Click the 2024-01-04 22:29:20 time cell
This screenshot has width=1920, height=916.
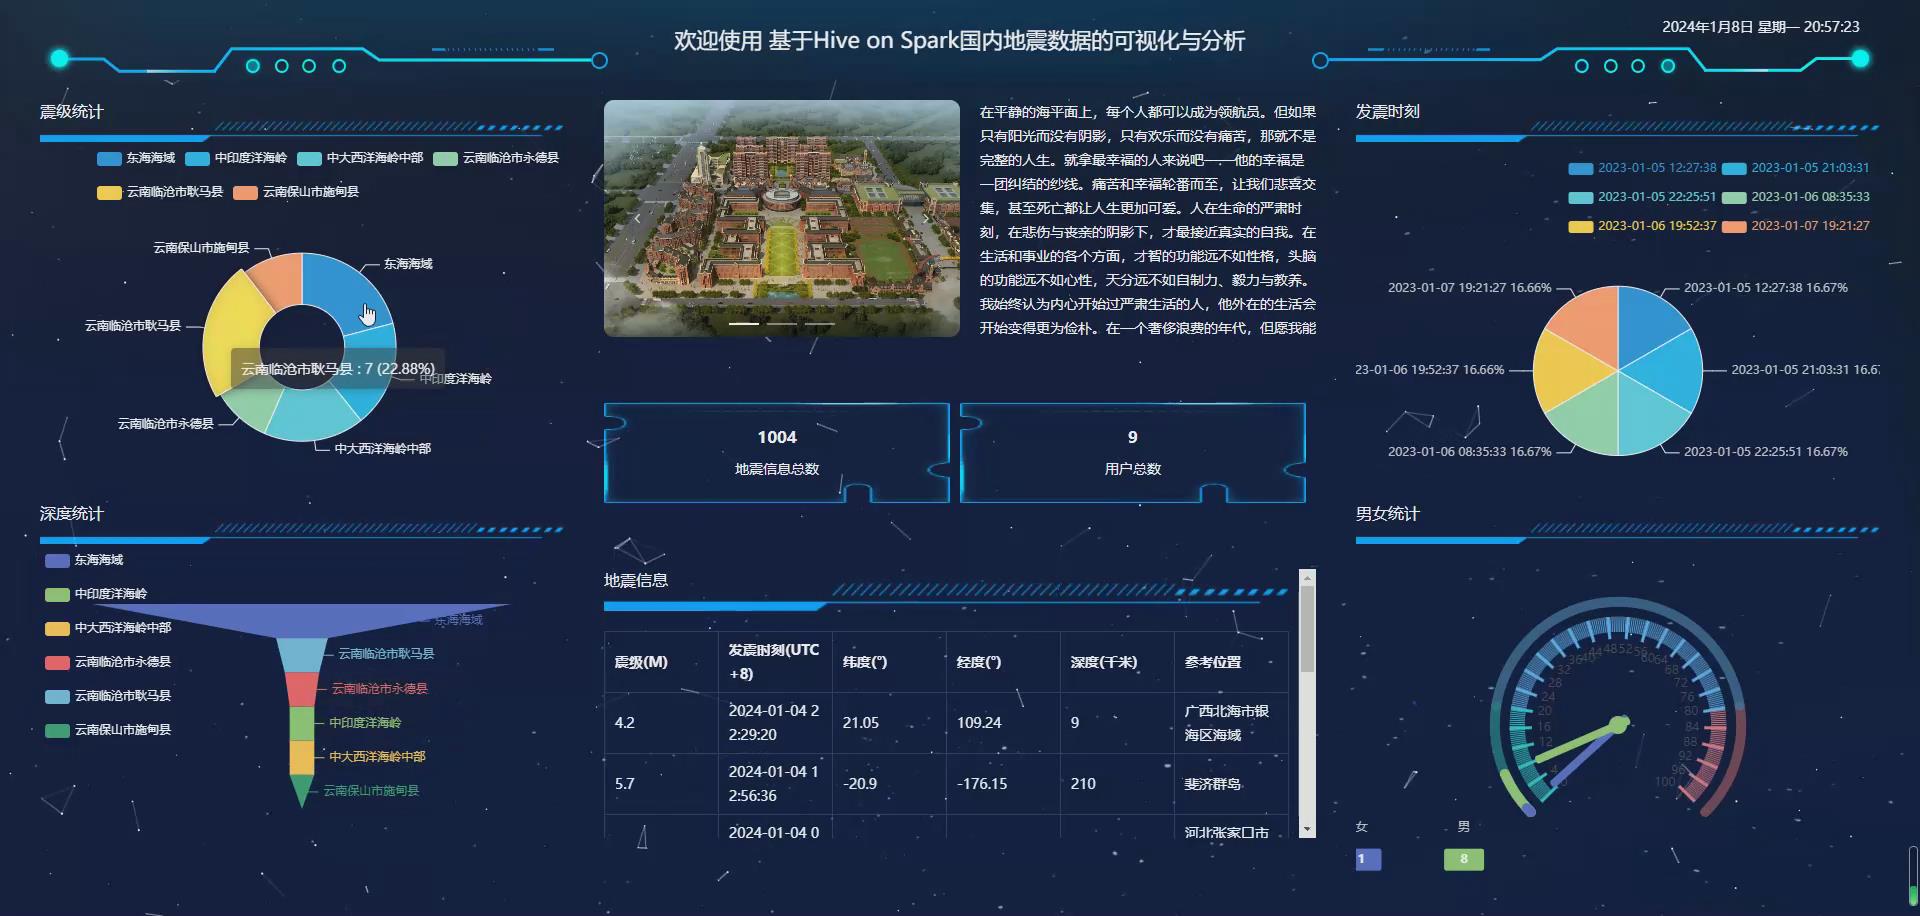pos(775,723)
